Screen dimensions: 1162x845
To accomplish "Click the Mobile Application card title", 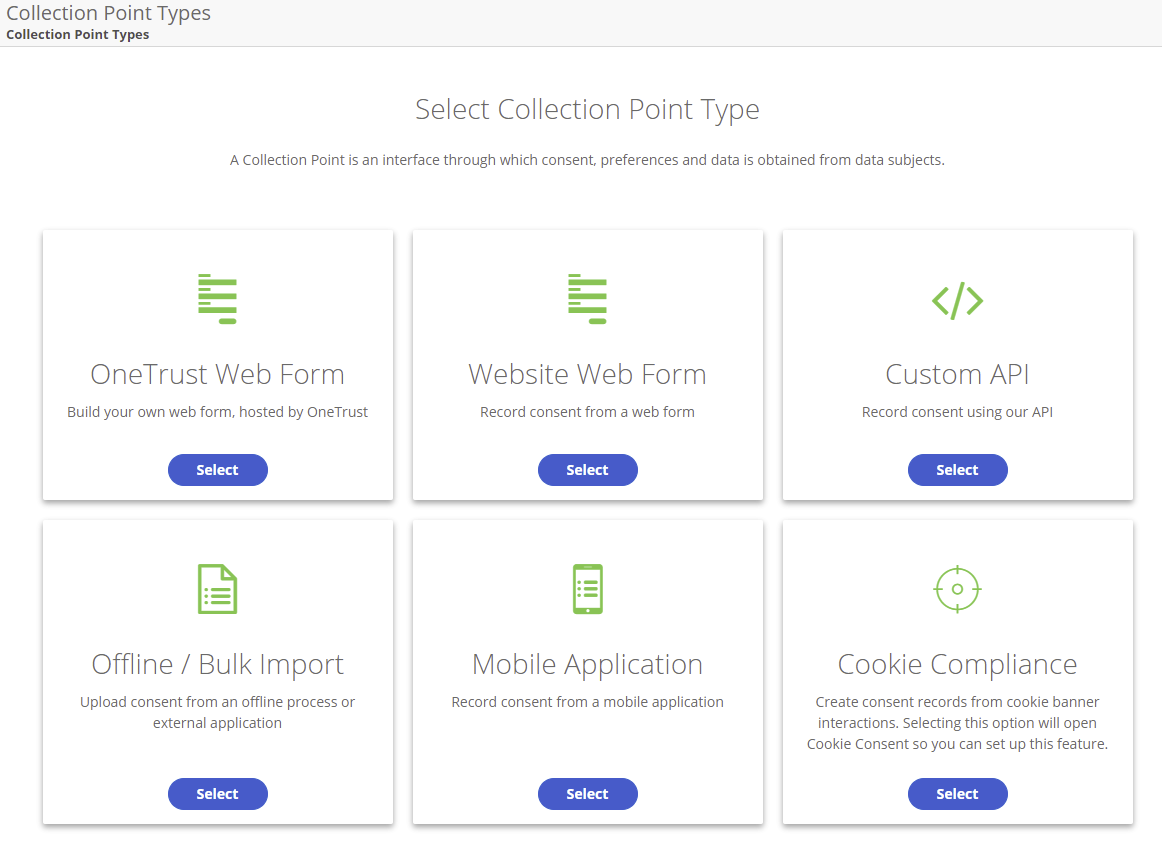I will tap(587, 664).
